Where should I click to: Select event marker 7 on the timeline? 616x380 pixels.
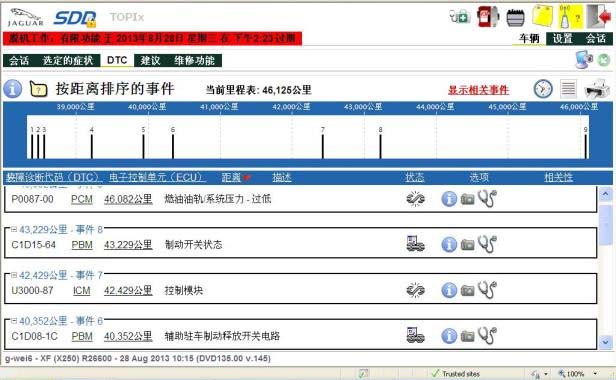323,143
